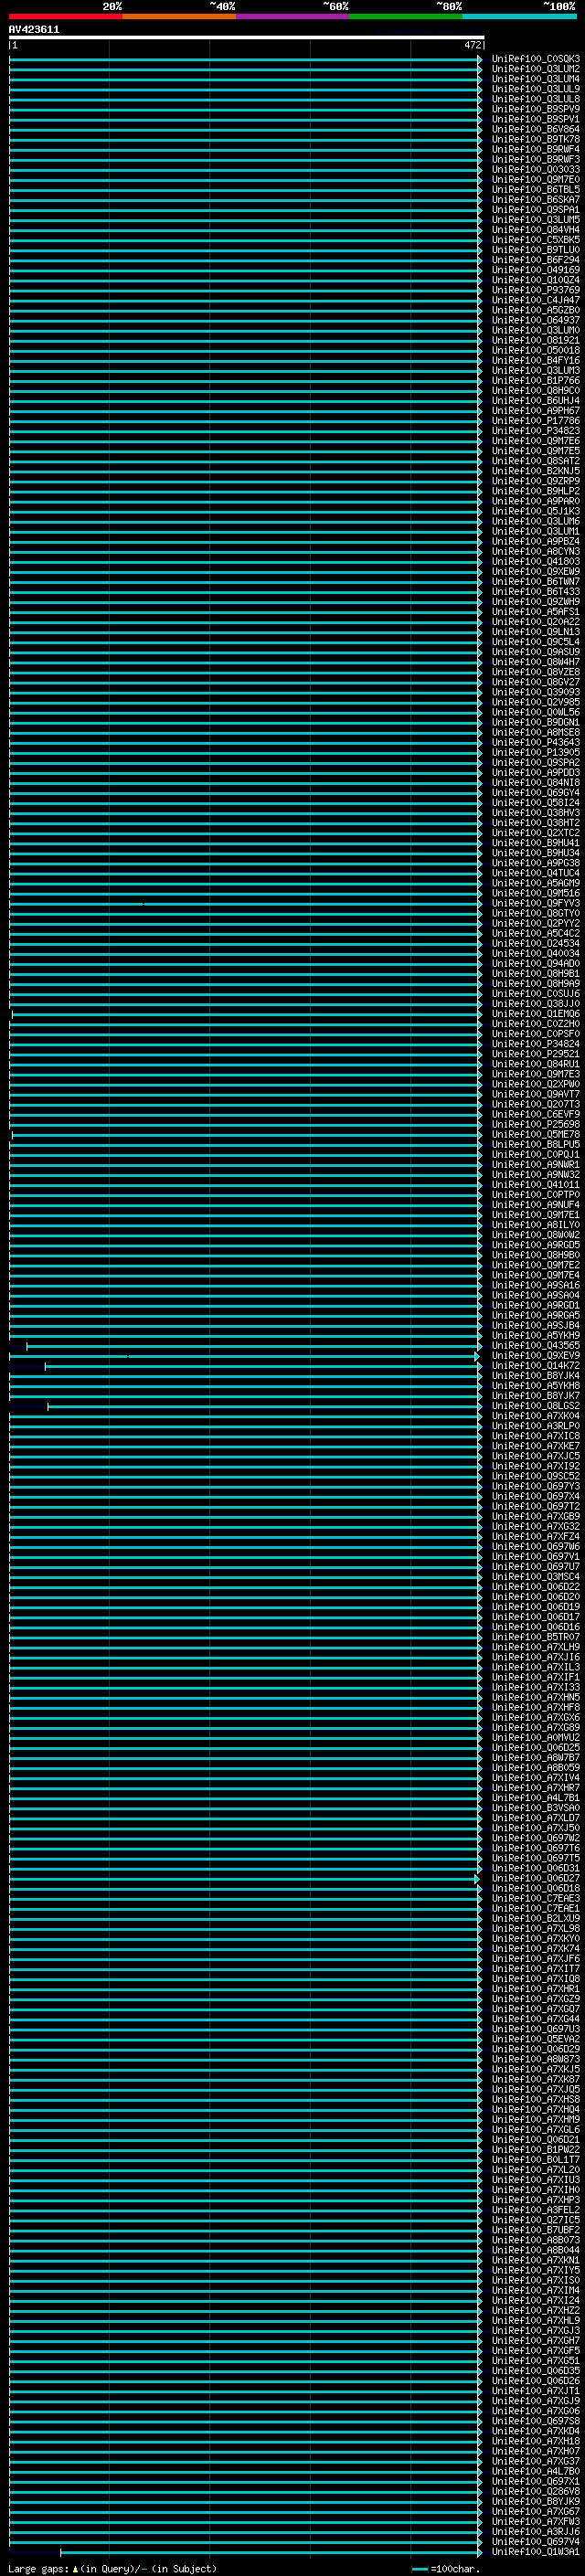The height and width of the screenshot is (2576, 585).
Task: Click the orange ~40% identity legend bar
Action: [179, 16]
